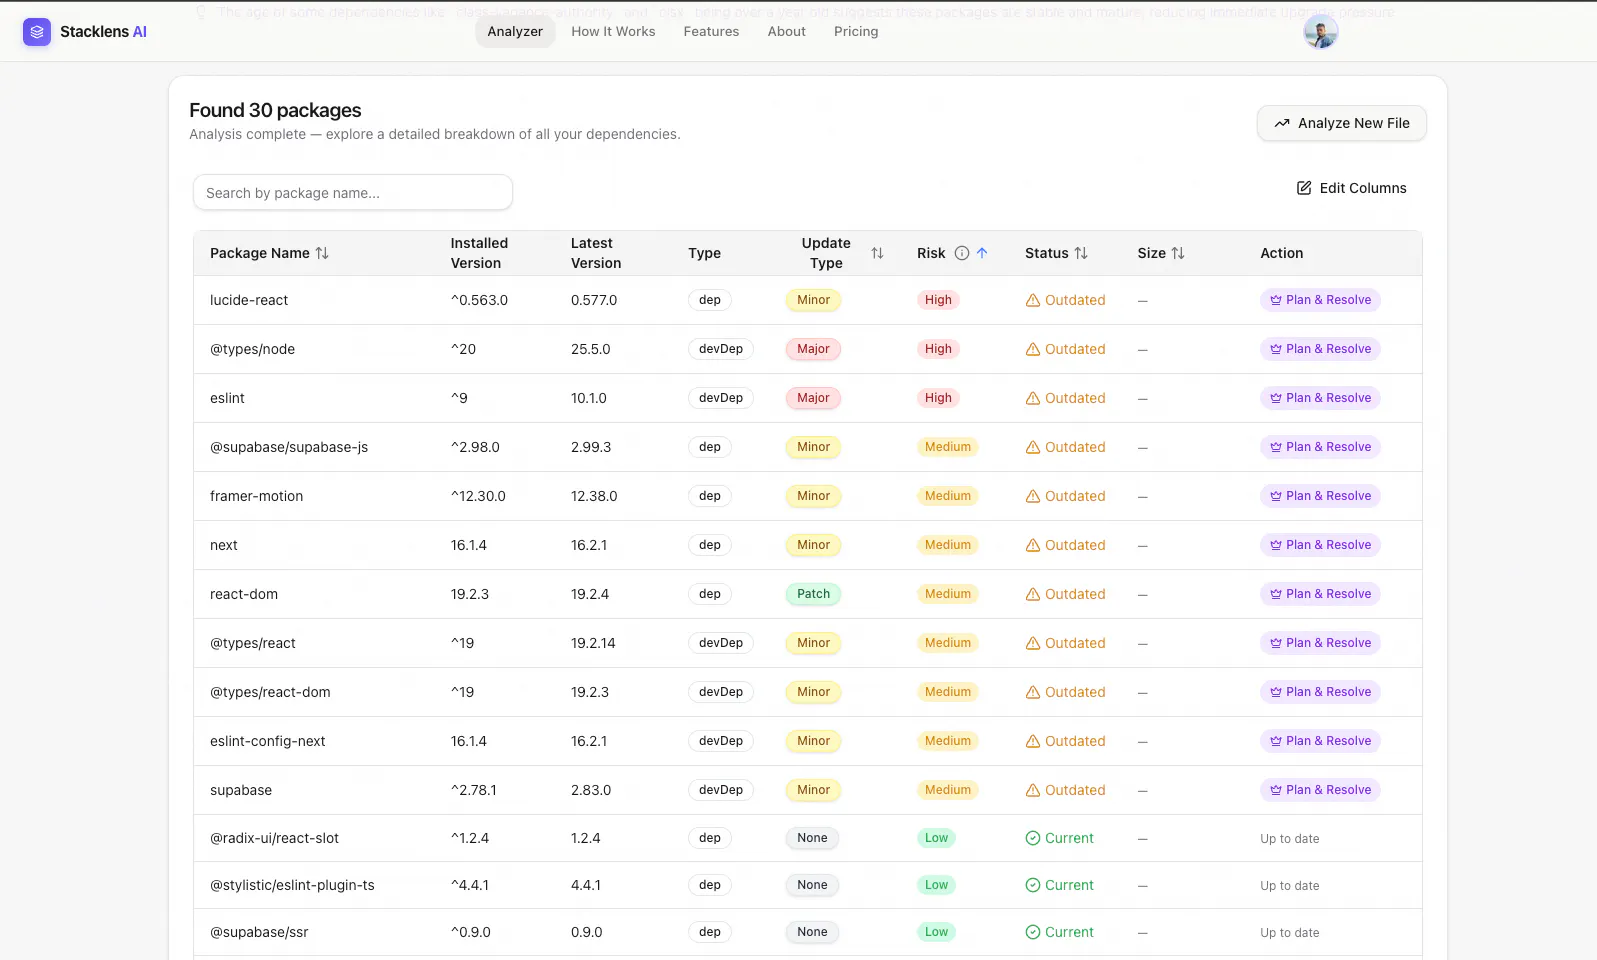Click Medium risk badge for framer-motion
Viewport: 1597px width, 960px height.
[947, 496]
